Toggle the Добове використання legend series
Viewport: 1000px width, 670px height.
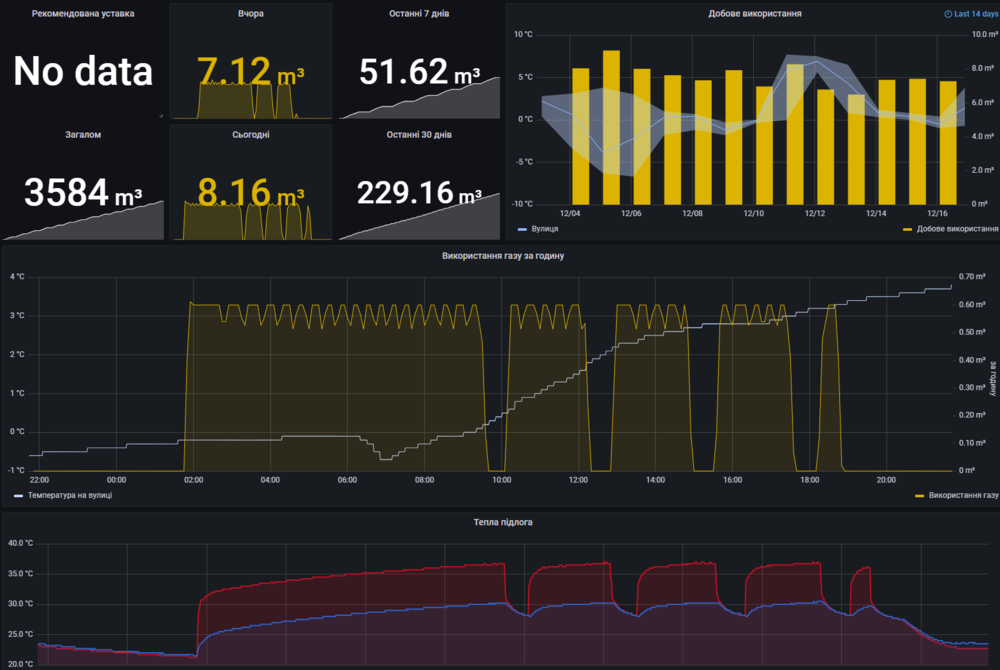coord(957,229)
